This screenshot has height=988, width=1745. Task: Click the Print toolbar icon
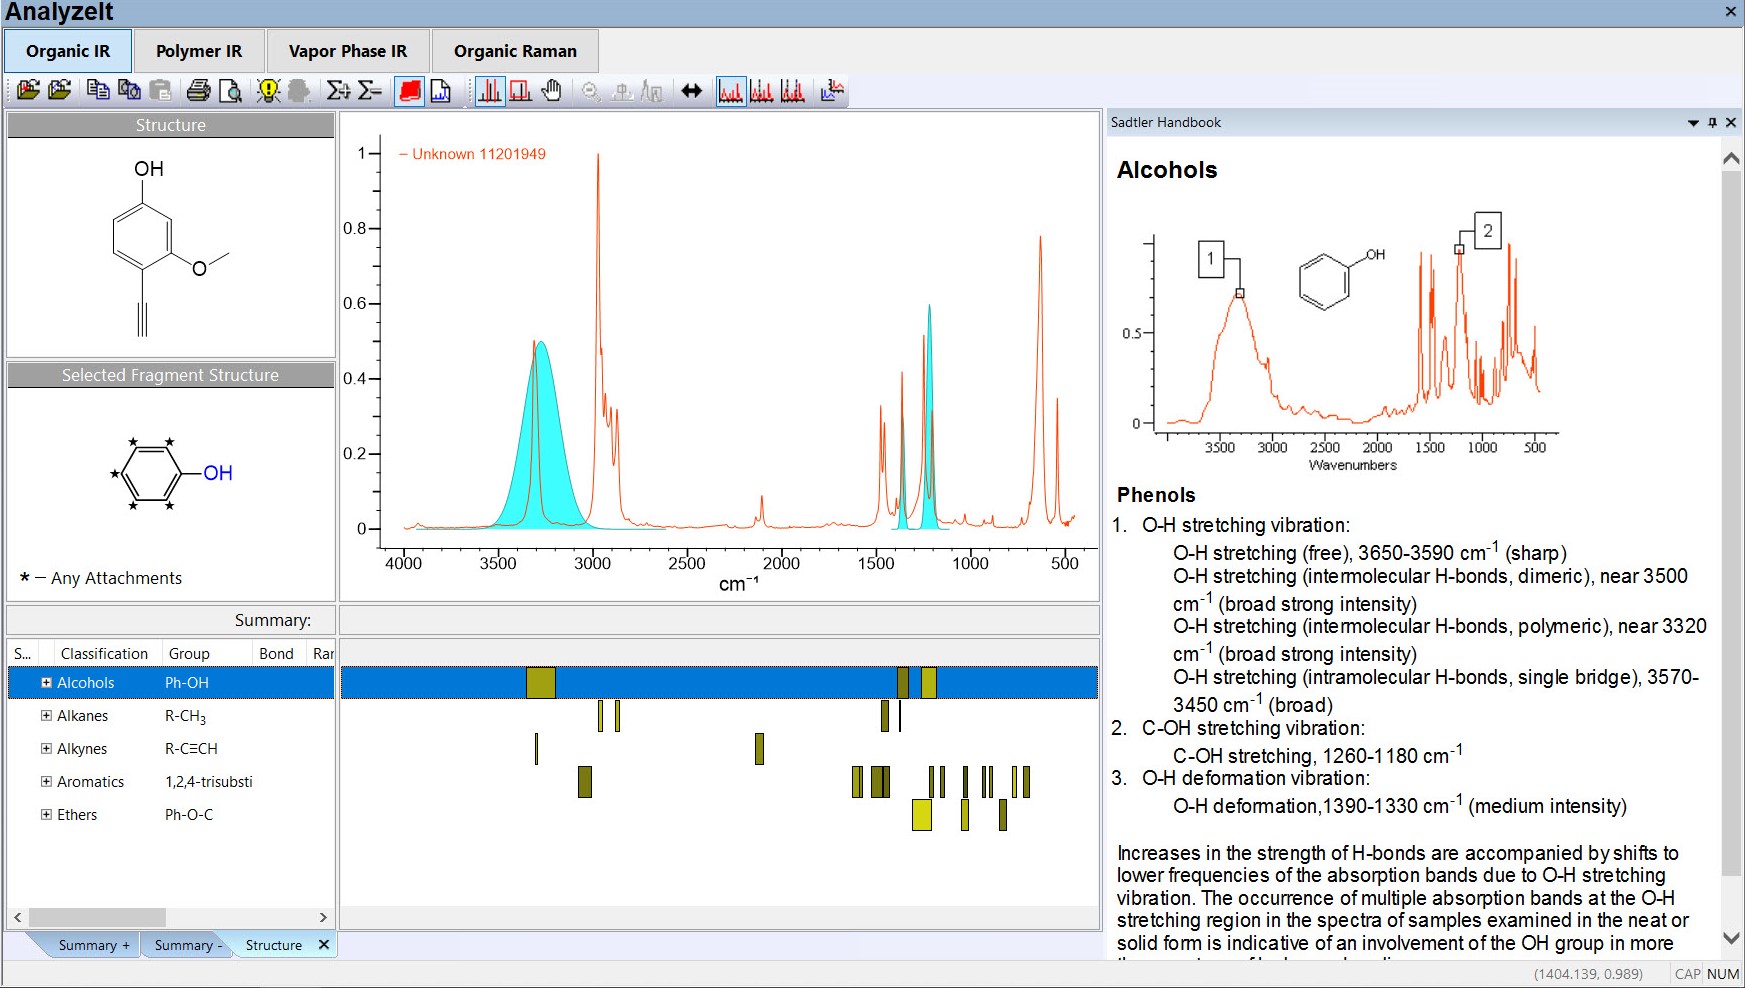pyautogui.click(x=198, y=91)
